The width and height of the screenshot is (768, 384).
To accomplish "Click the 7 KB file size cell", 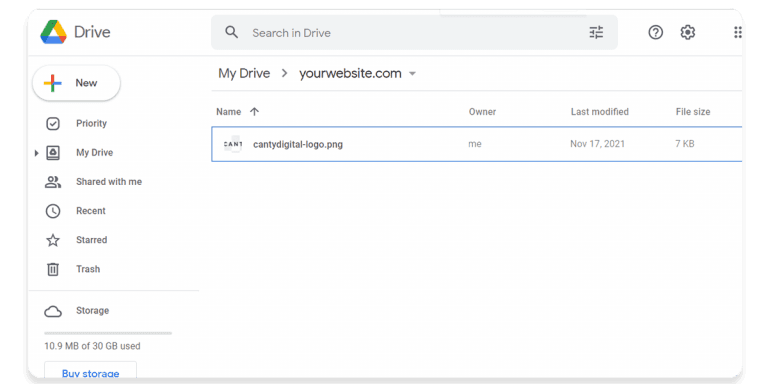I will pos(685,144).
